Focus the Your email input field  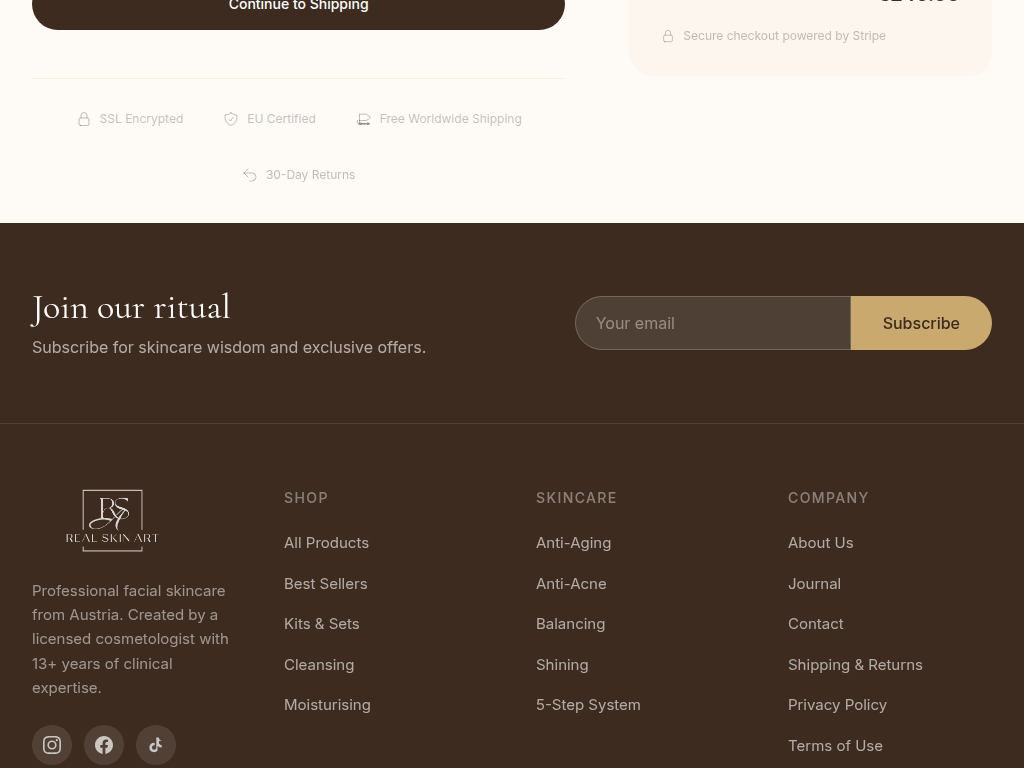[x=712, y=323]
